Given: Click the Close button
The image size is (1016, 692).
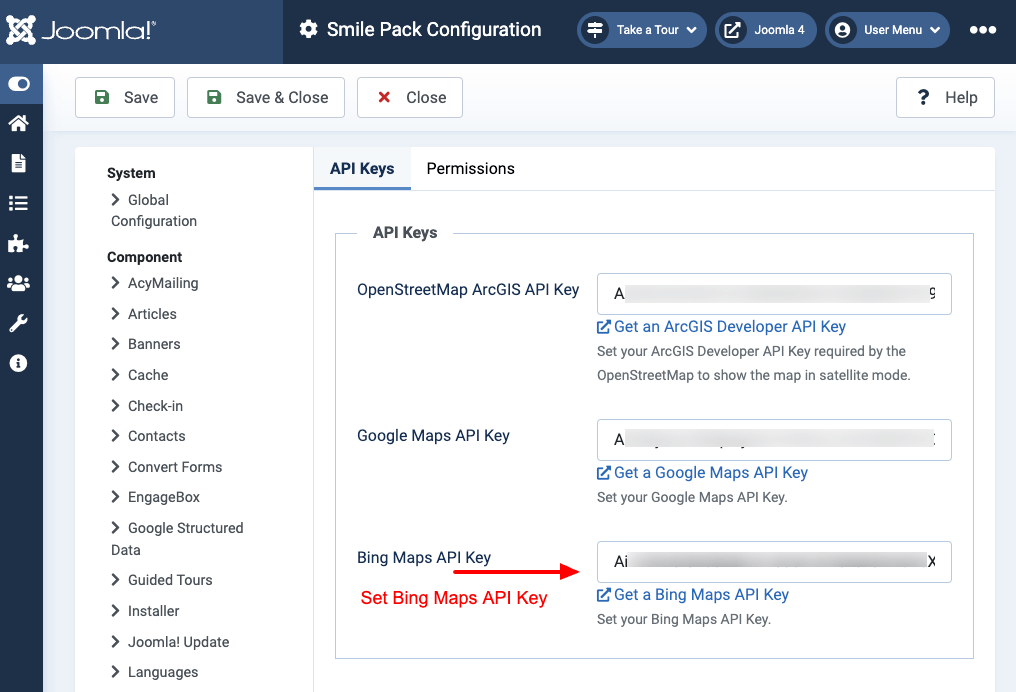Looking at the screenshot, I should (410, 97).
